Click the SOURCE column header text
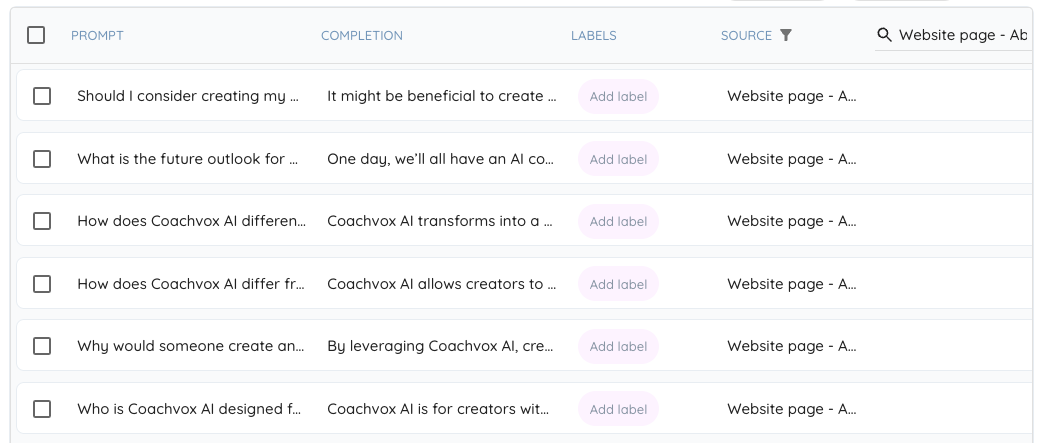 (x=746, y=35)
